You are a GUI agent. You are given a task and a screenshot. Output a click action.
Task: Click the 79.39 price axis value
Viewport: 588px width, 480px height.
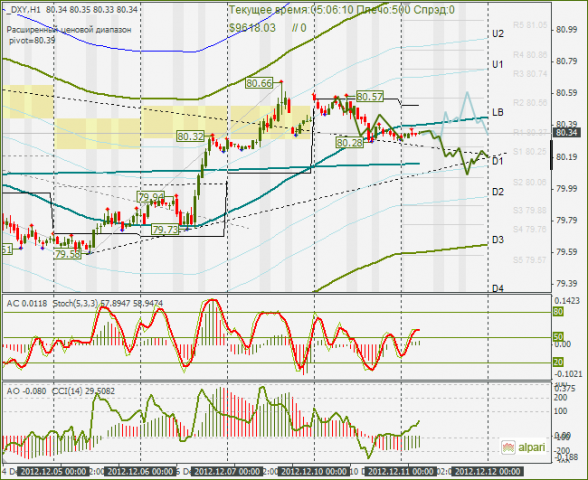566,284
